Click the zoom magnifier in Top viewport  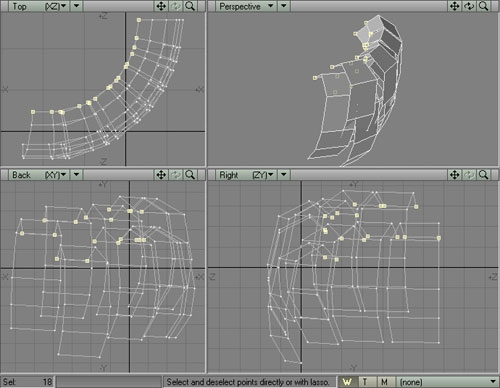[x=190, y=6]
